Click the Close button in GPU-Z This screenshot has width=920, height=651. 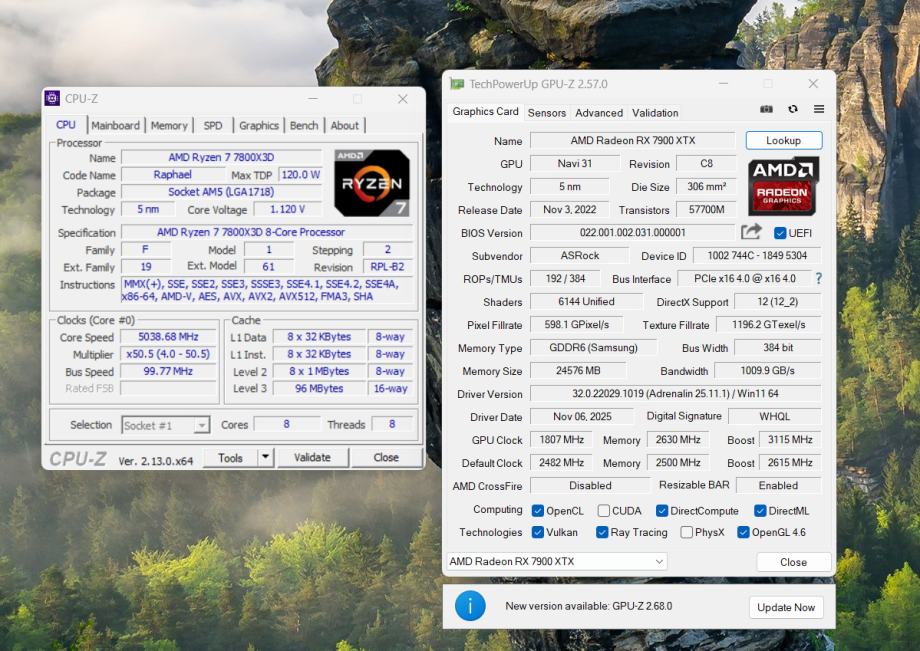click(793, 562)
